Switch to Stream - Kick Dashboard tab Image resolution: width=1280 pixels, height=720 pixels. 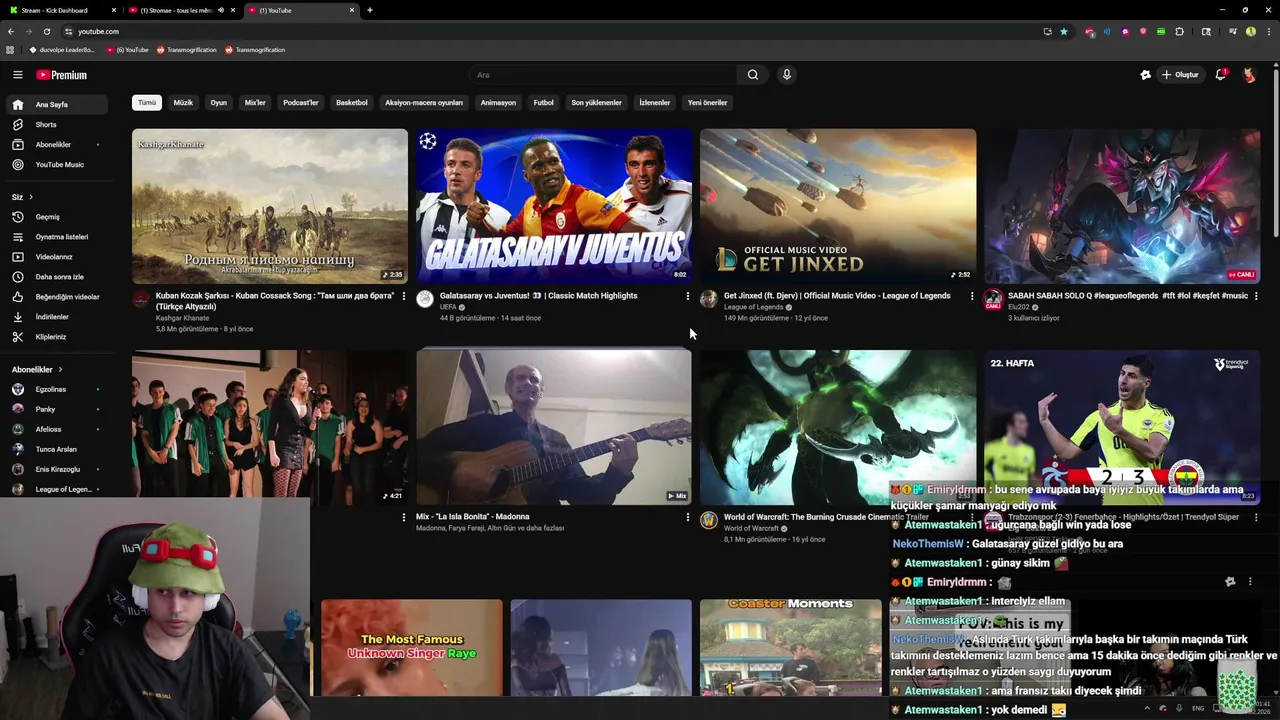pyautogui.click(x=60, y=10)
